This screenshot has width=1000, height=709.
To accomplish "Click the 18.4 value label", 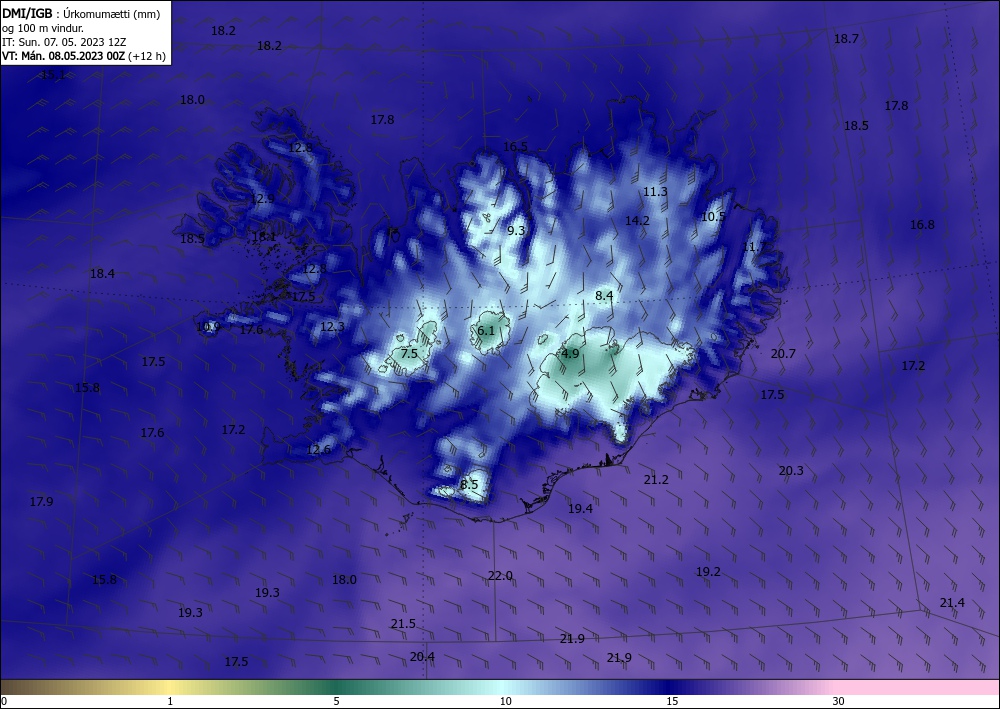I will (x=102, y=274).
